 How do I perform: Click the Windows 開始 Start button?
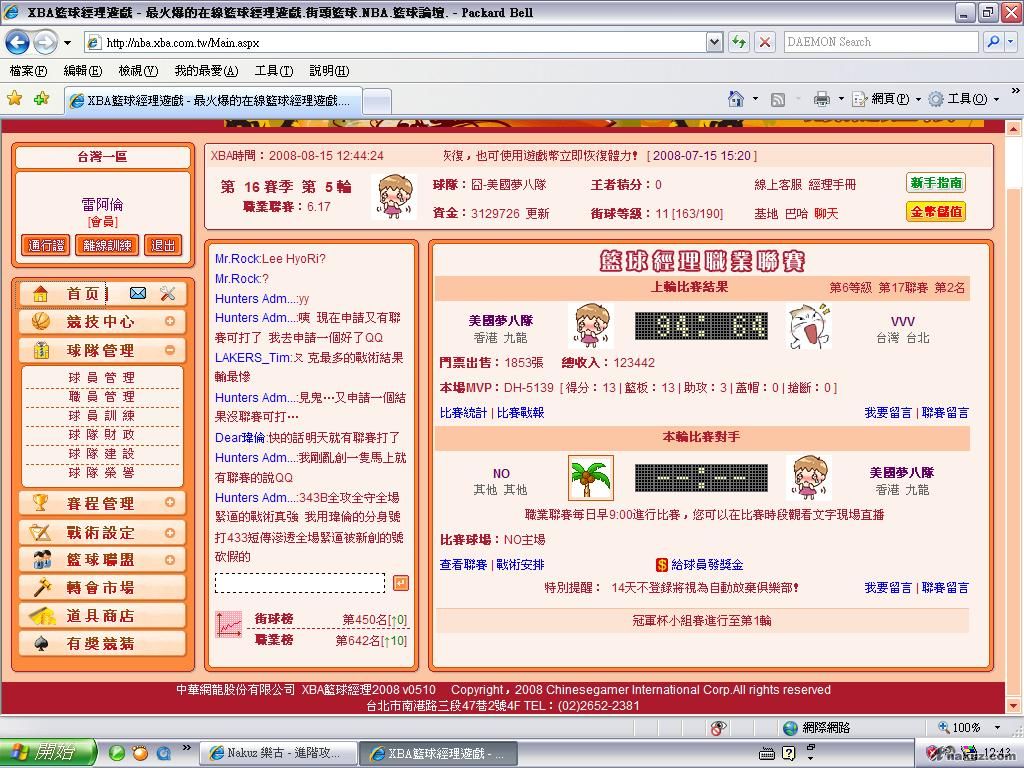48,753
